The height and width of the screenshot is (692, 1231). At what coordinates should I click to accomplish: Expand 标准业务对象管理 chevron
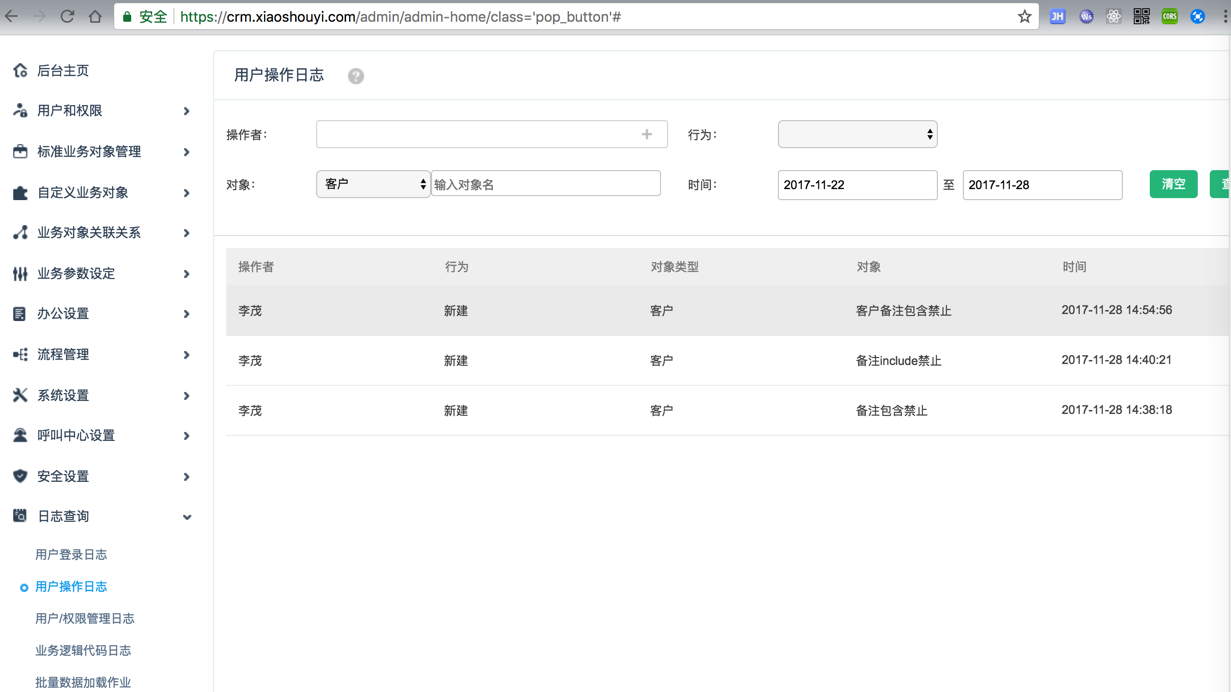point(187,152)
